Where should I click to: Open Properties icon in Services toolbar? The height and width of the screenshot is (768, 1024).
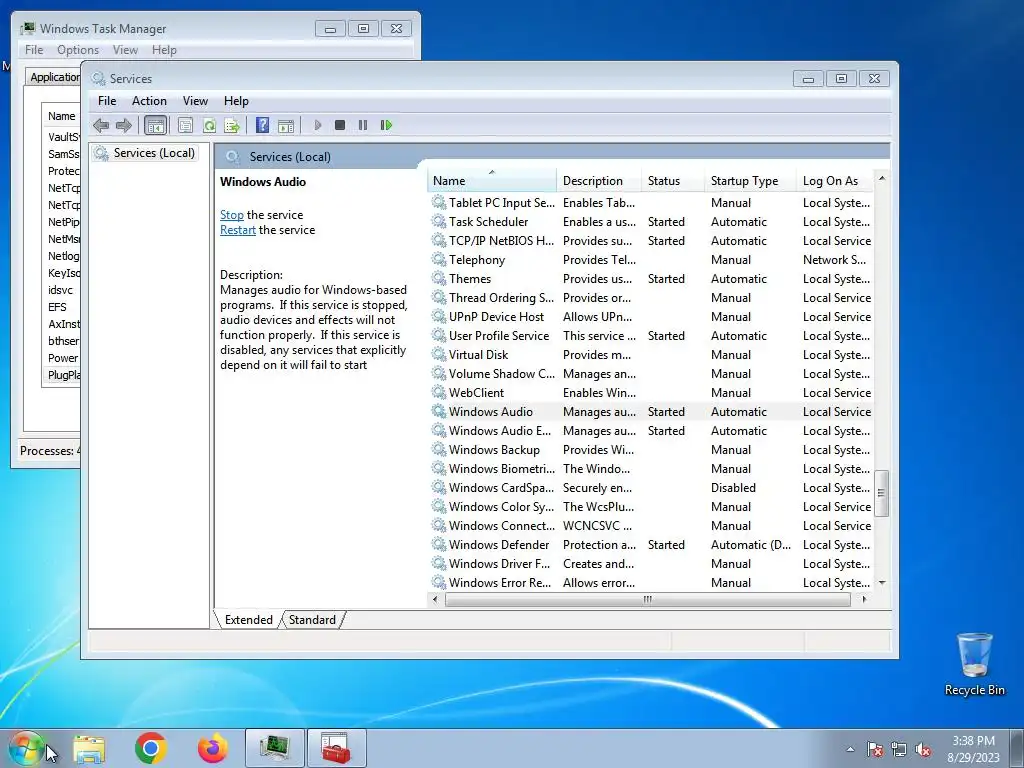tap(185, 125)
